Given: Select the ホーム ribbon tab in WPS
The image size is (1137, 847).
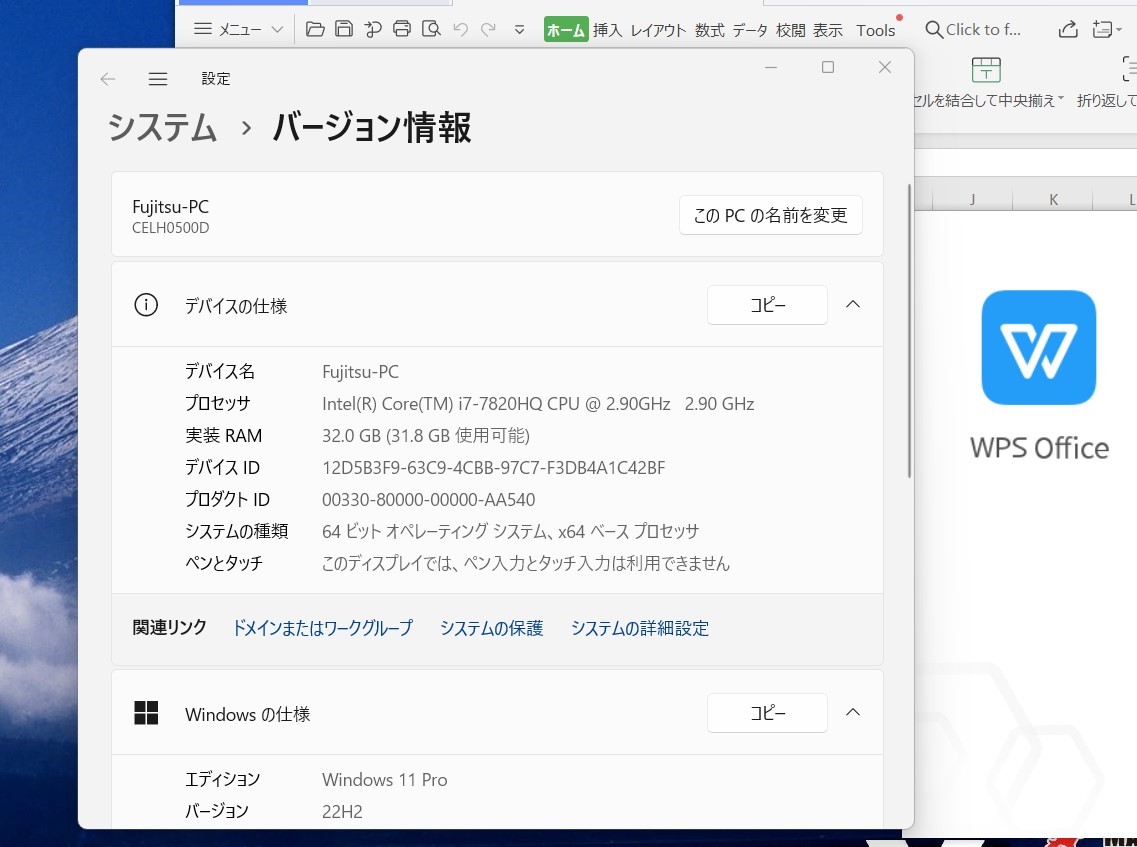Looking at the screenshot, I should (566, 30).
